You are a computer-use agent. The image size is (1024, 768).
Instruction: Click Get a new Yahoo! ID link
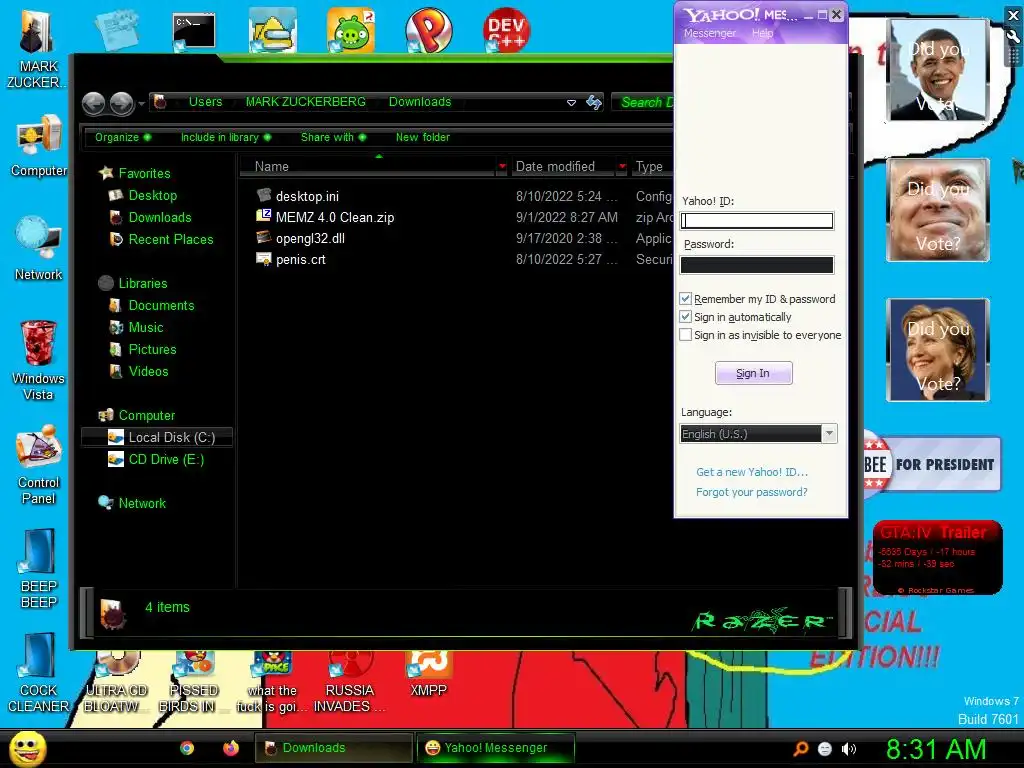(x=752, y=472)
